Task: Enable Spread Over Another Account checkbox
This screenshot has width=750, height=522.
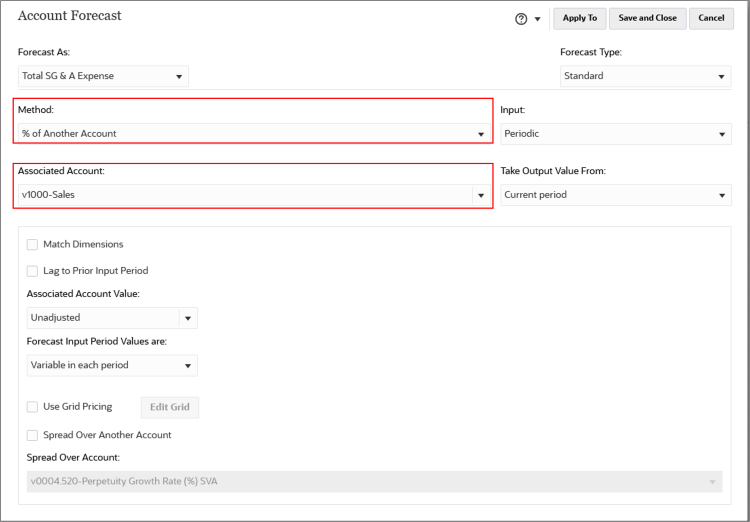Action: [33, 435]
